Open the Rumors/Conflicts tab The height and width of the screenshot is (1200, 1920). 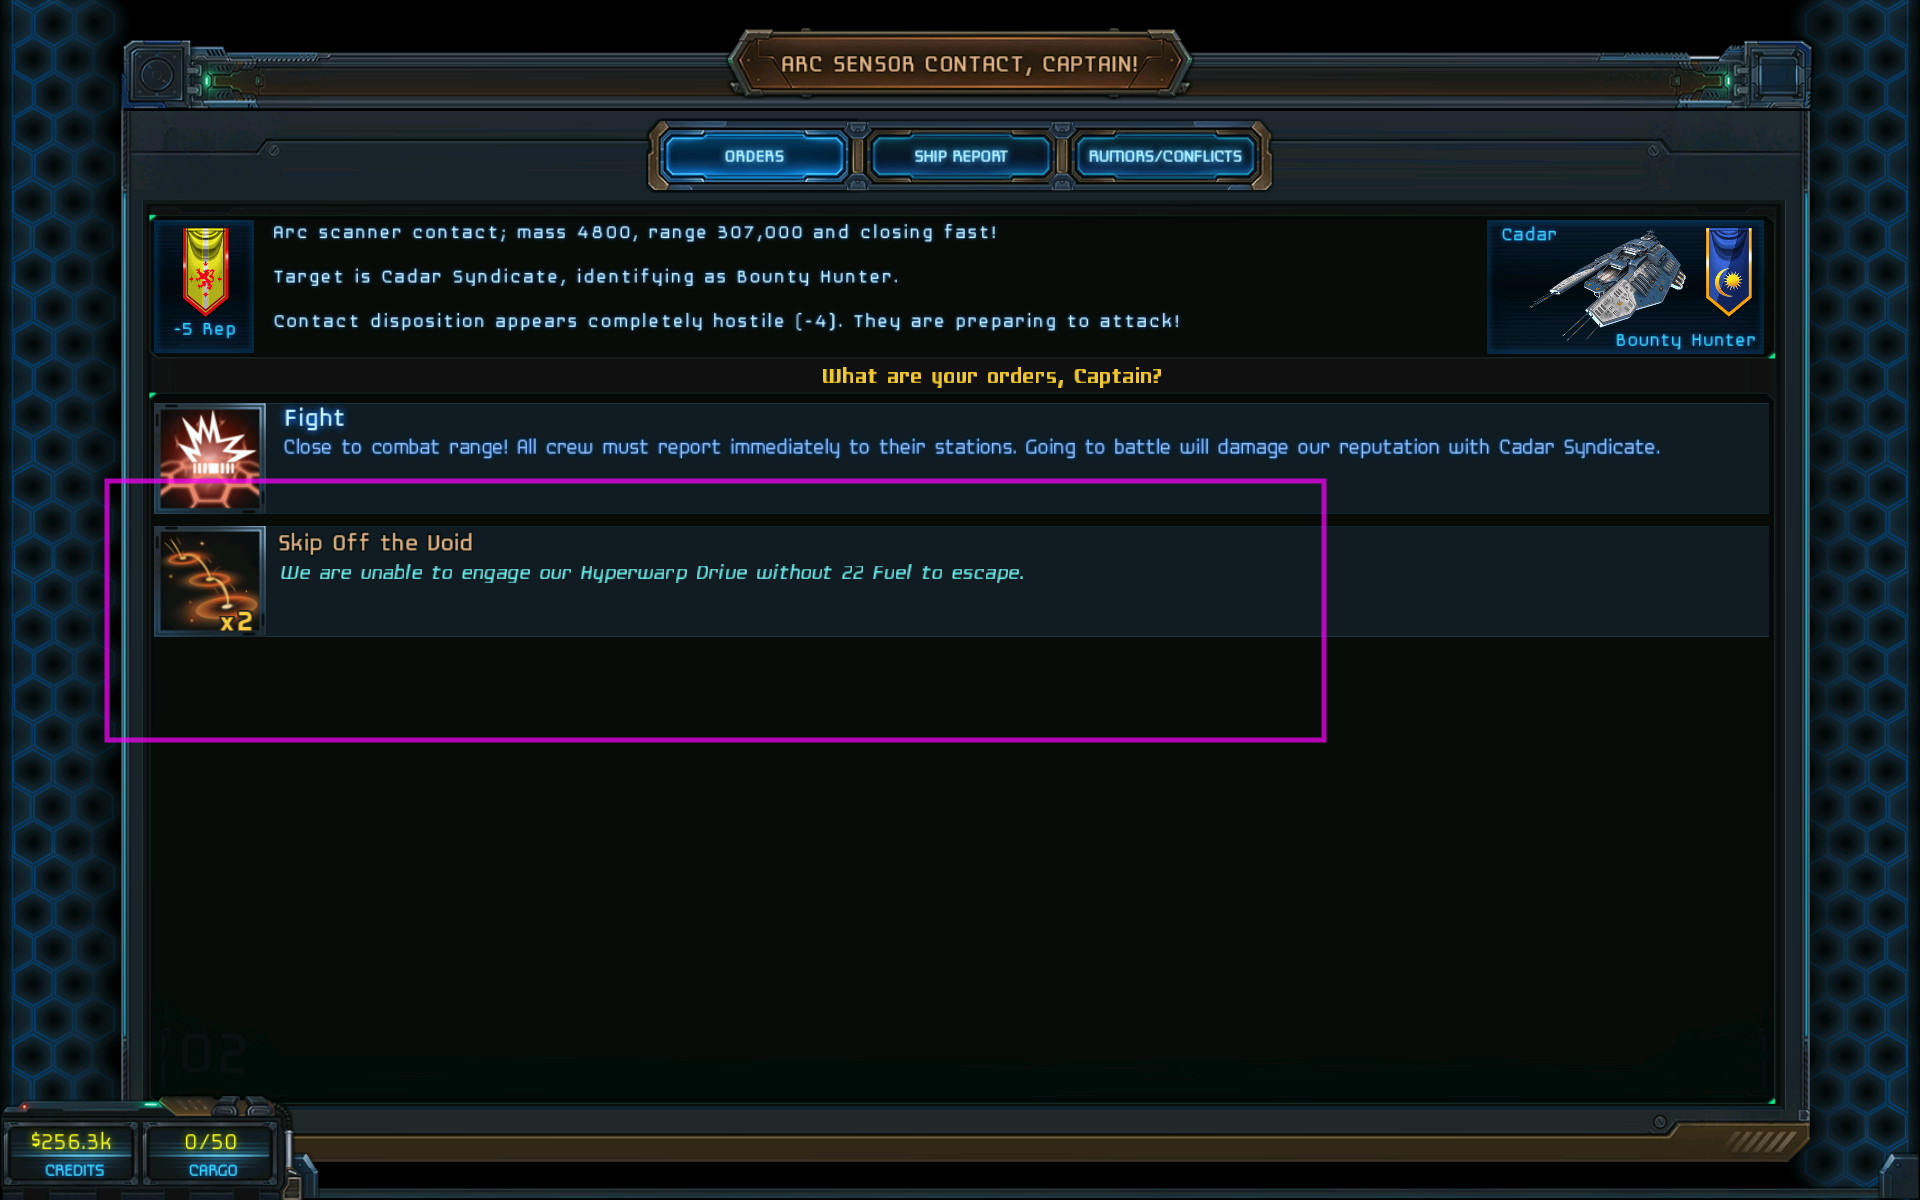coord(1165,156)
